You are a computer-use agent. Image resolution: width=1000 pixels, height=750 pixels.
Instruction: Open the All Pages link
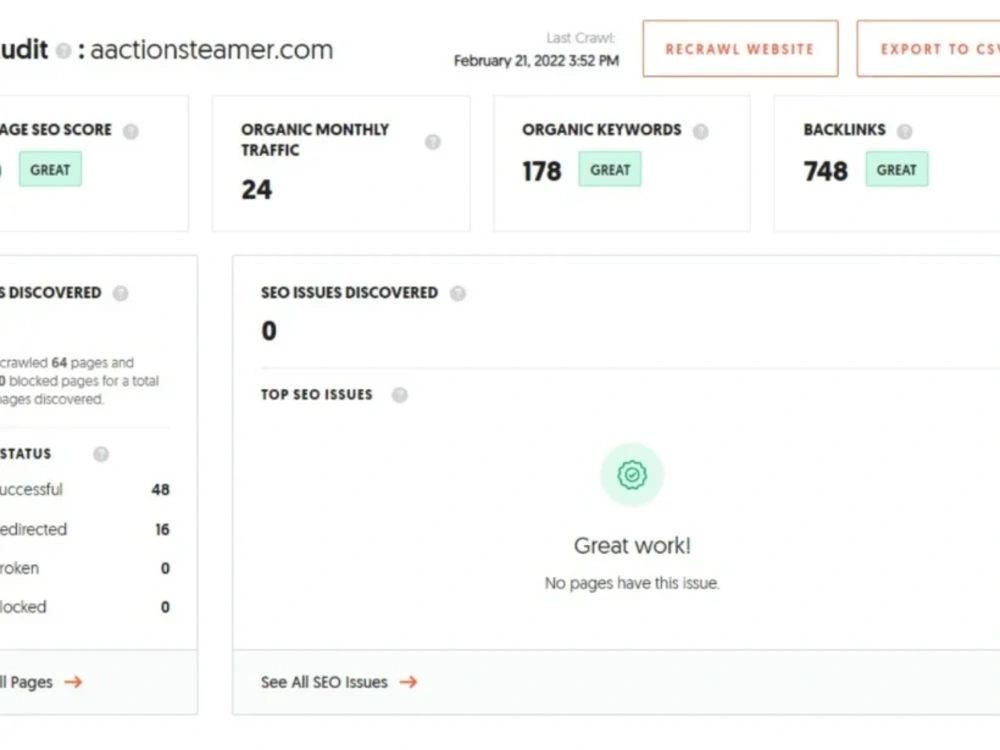26,682
